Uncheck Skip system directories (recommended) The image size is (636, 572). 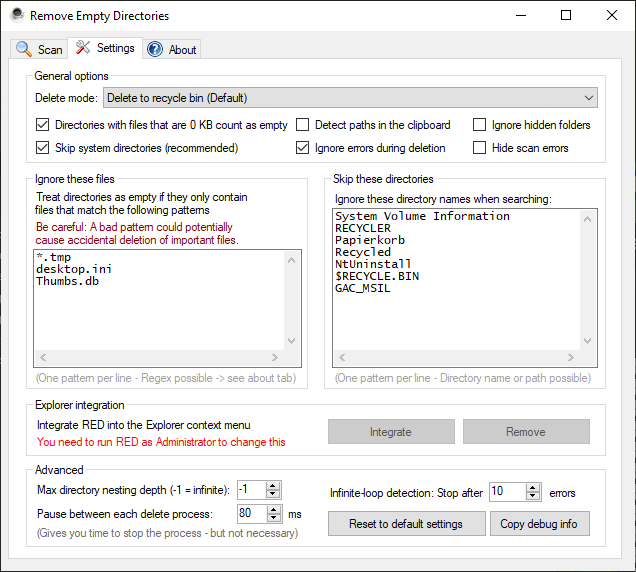click(x=42, y=148)
